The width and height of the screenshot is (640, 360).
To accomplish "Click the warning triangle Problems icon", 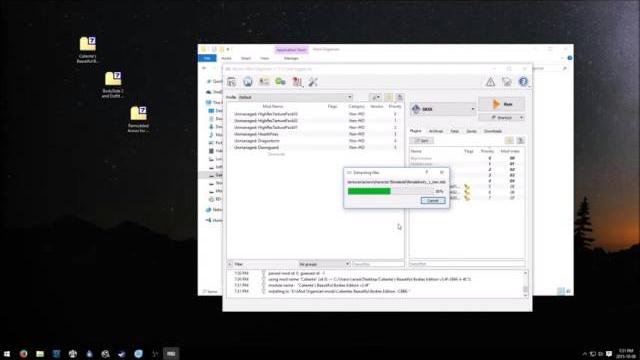I will point(490,82).
